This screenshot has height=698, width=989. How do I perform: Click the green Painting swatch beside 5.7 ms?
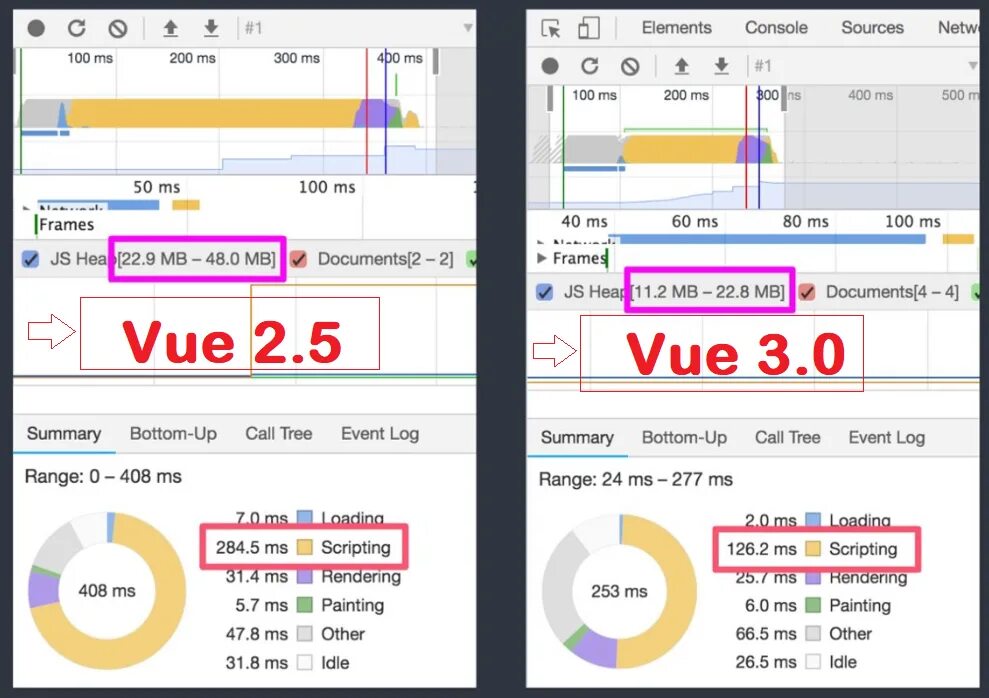pos(305,605)
